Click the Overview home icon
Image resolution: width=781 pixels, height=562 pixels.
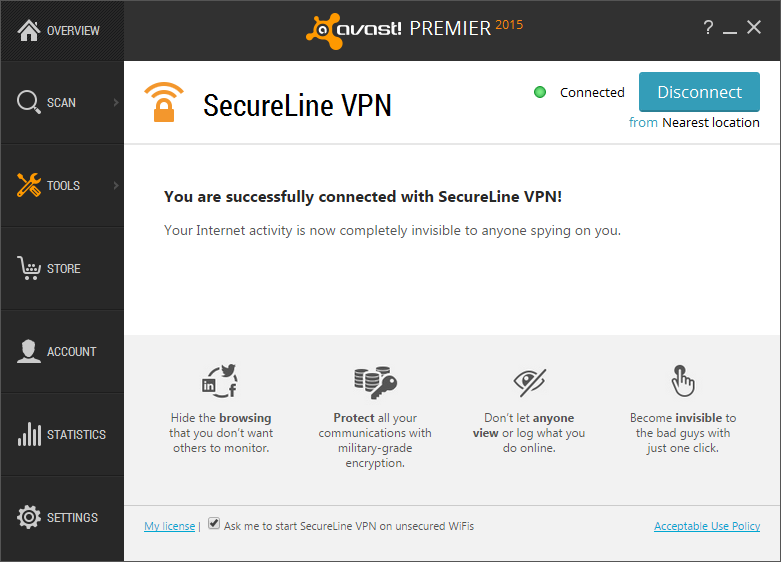click(x=28, y=30)
